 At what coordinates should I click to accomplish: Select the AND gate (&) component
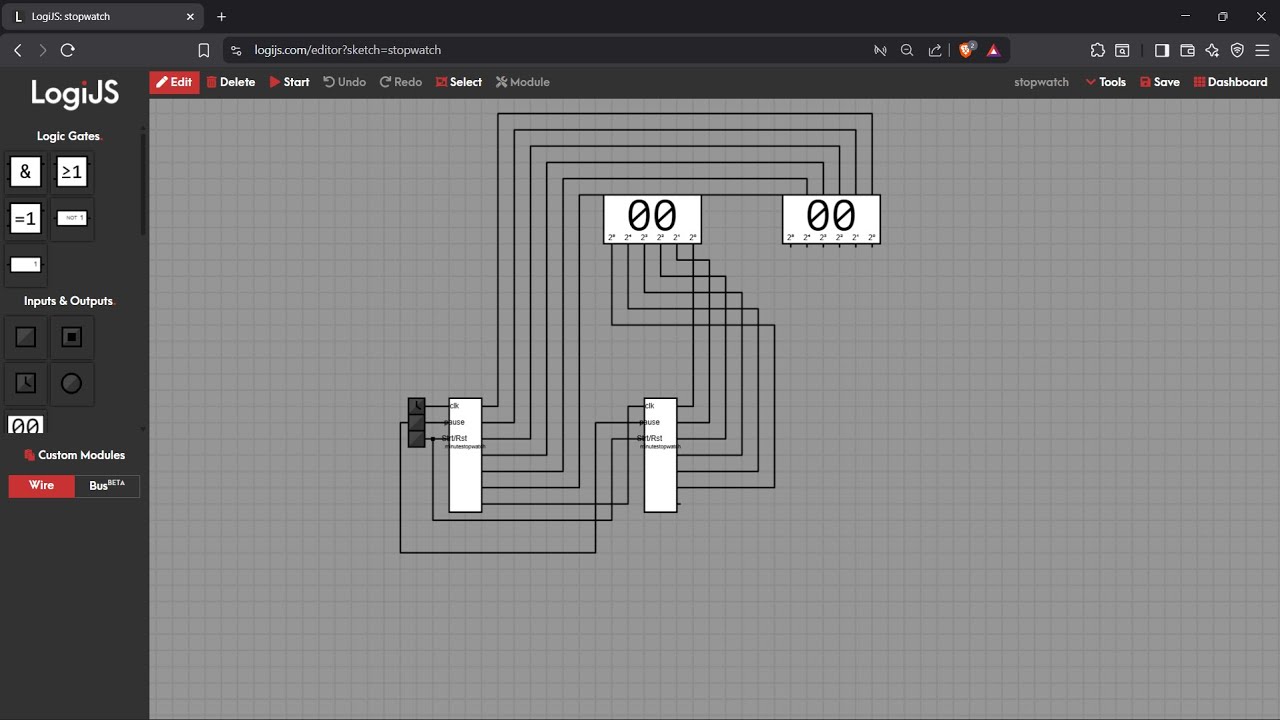pos(25,172)
